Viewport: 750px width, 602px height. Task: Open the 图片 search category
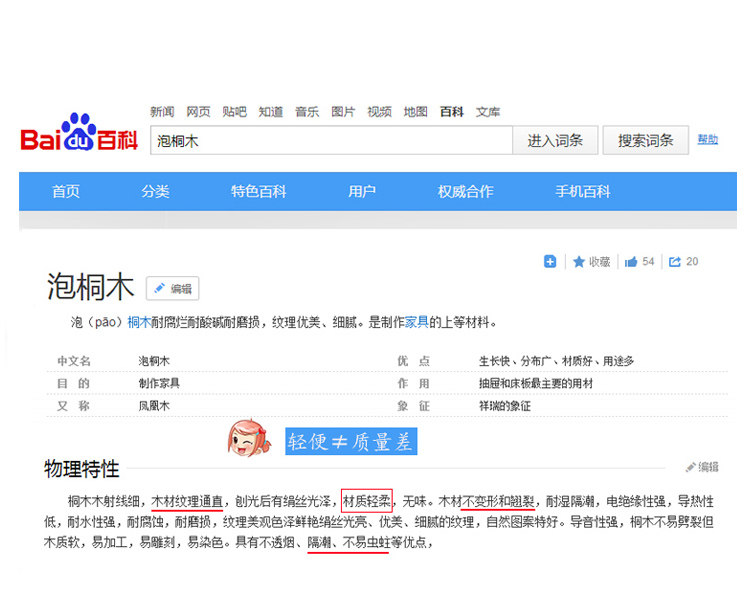coord(343,112)
